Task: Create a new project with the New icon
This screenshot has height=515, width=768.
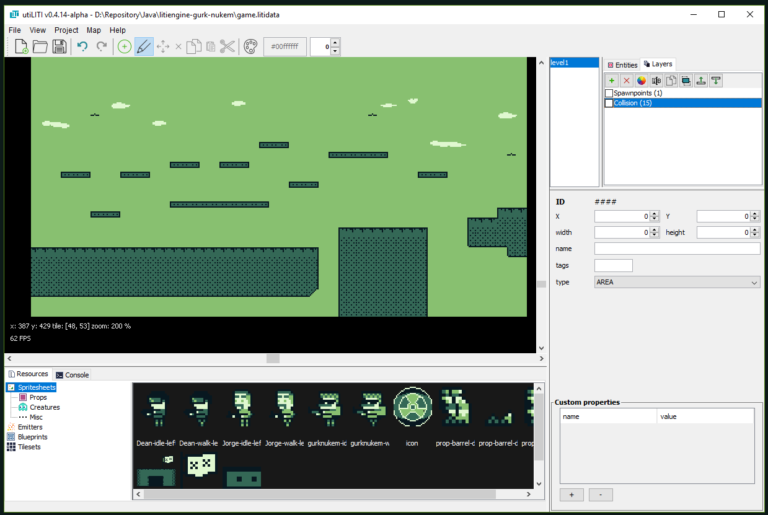Action: pyautogui.click(x=21, y=47)
